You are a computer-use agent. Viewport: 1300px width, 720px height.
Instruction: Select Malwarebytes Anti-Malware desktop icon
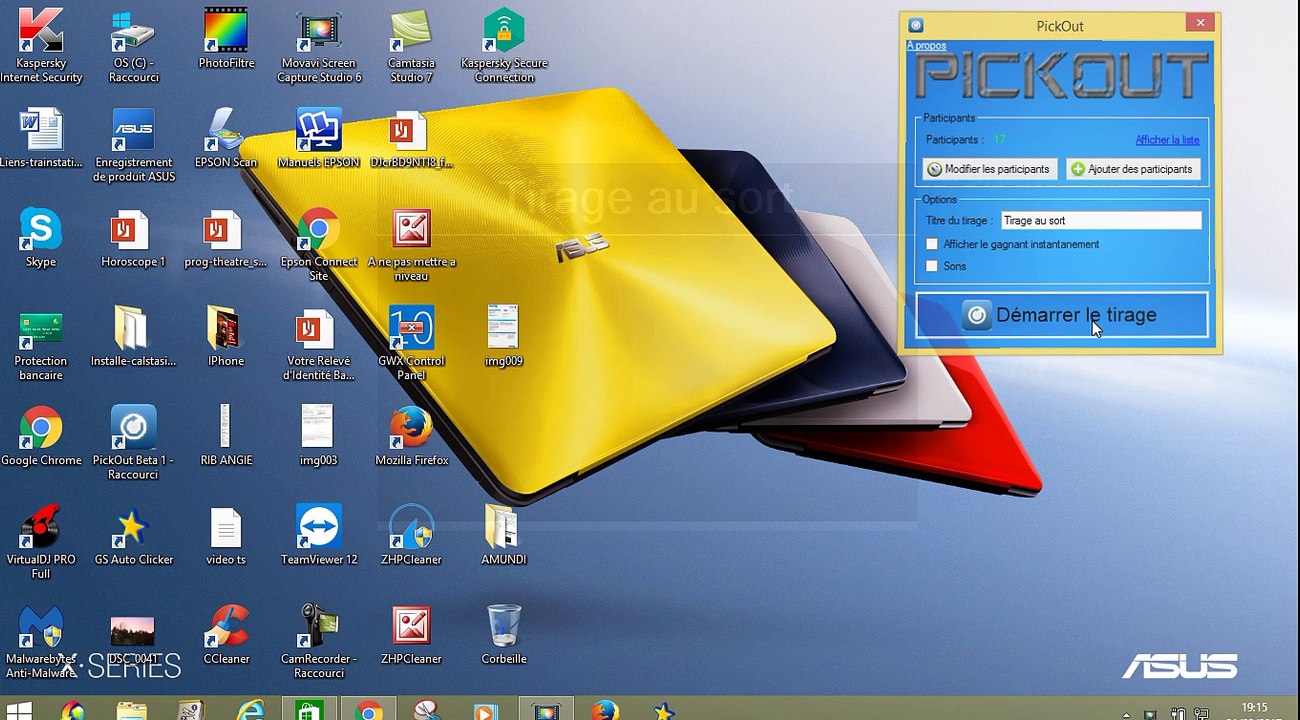41,642
